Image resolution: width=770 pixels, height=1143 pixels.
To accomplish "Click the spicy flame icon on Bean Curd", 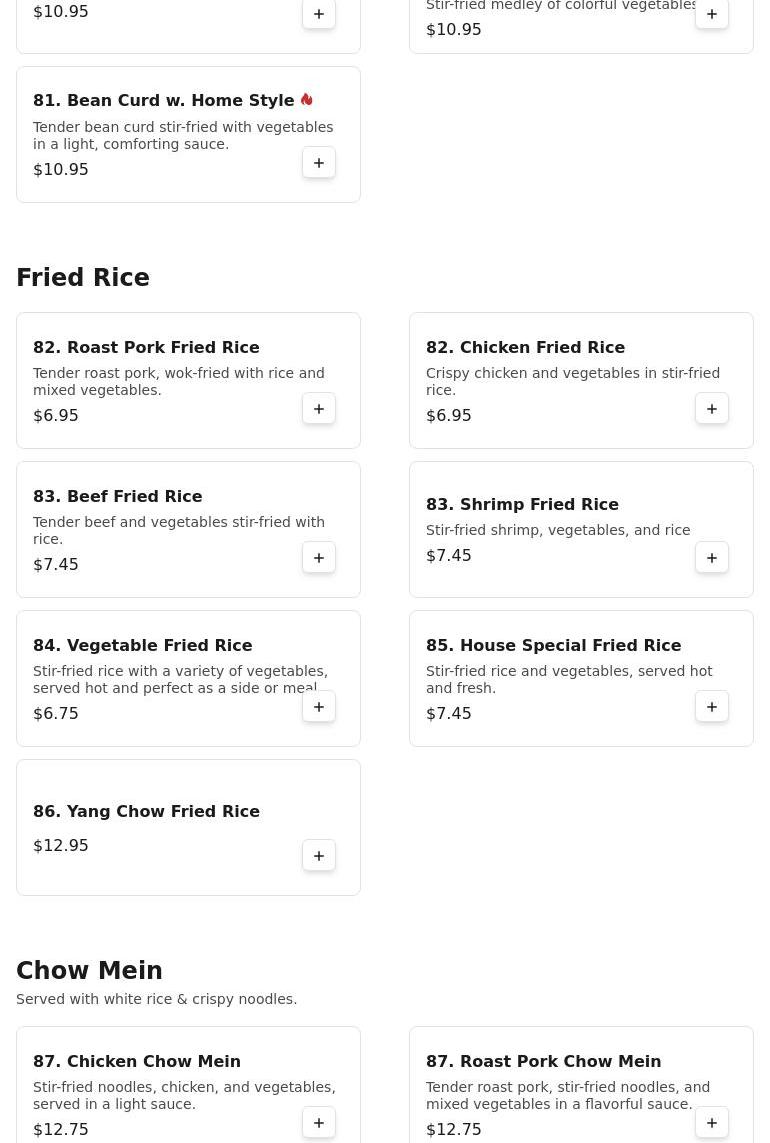I will coord(307,100).
